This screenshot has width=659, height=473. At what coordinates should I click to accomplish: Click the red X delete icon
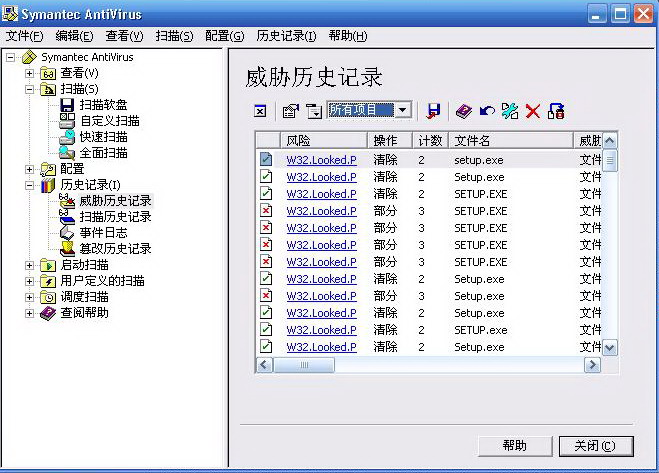[x=532, y=111]
